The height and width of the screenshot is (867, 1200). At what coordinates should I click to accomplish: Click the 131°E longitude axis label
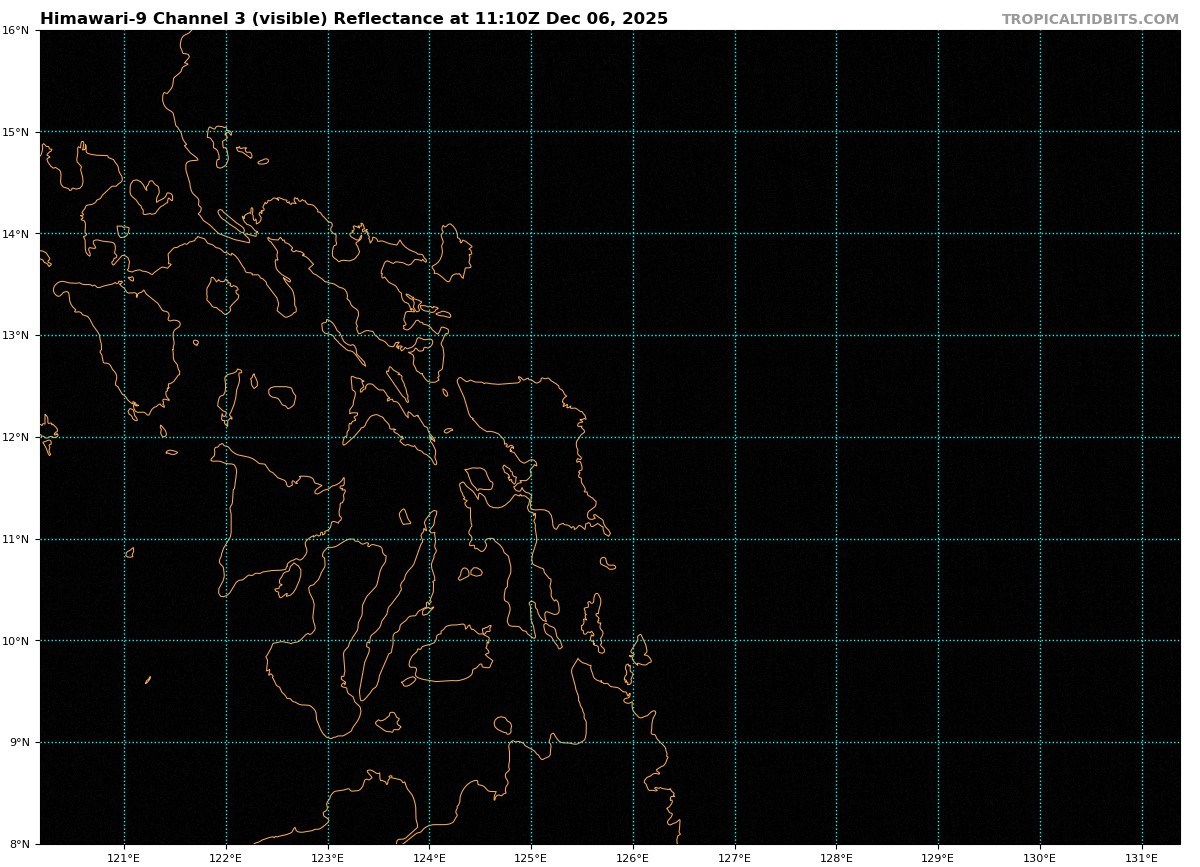[1142, 858]
